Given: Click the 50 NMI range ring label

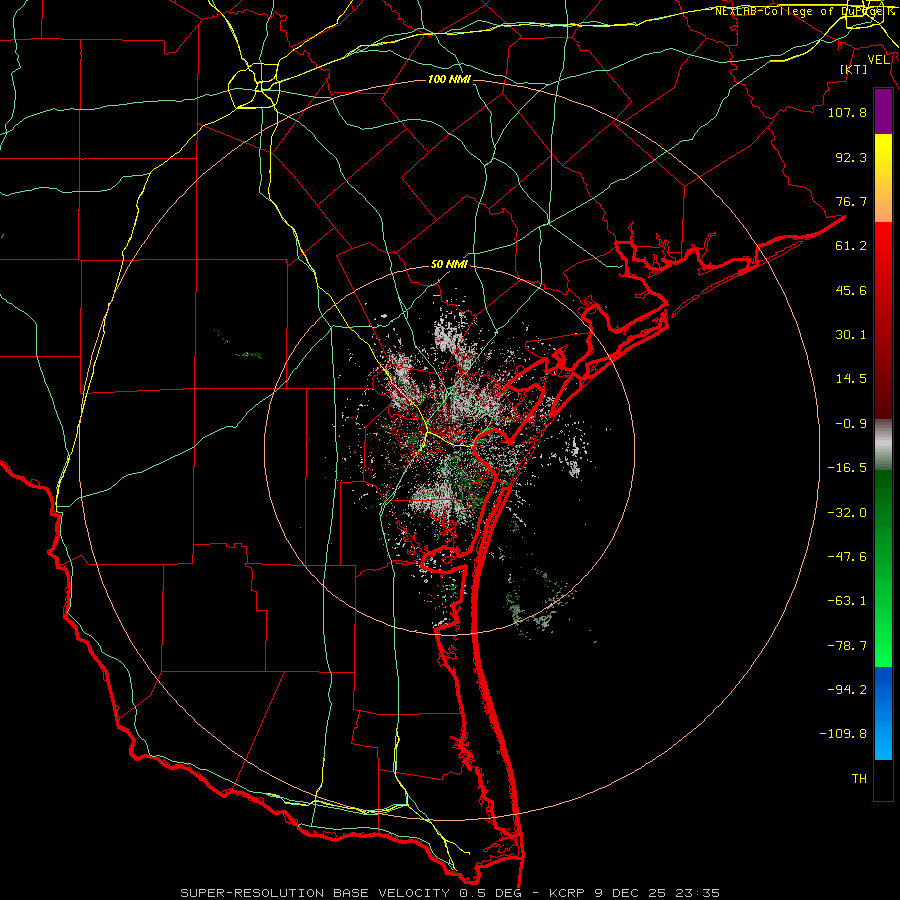Looking at the screenshot, I should [449, 265].
